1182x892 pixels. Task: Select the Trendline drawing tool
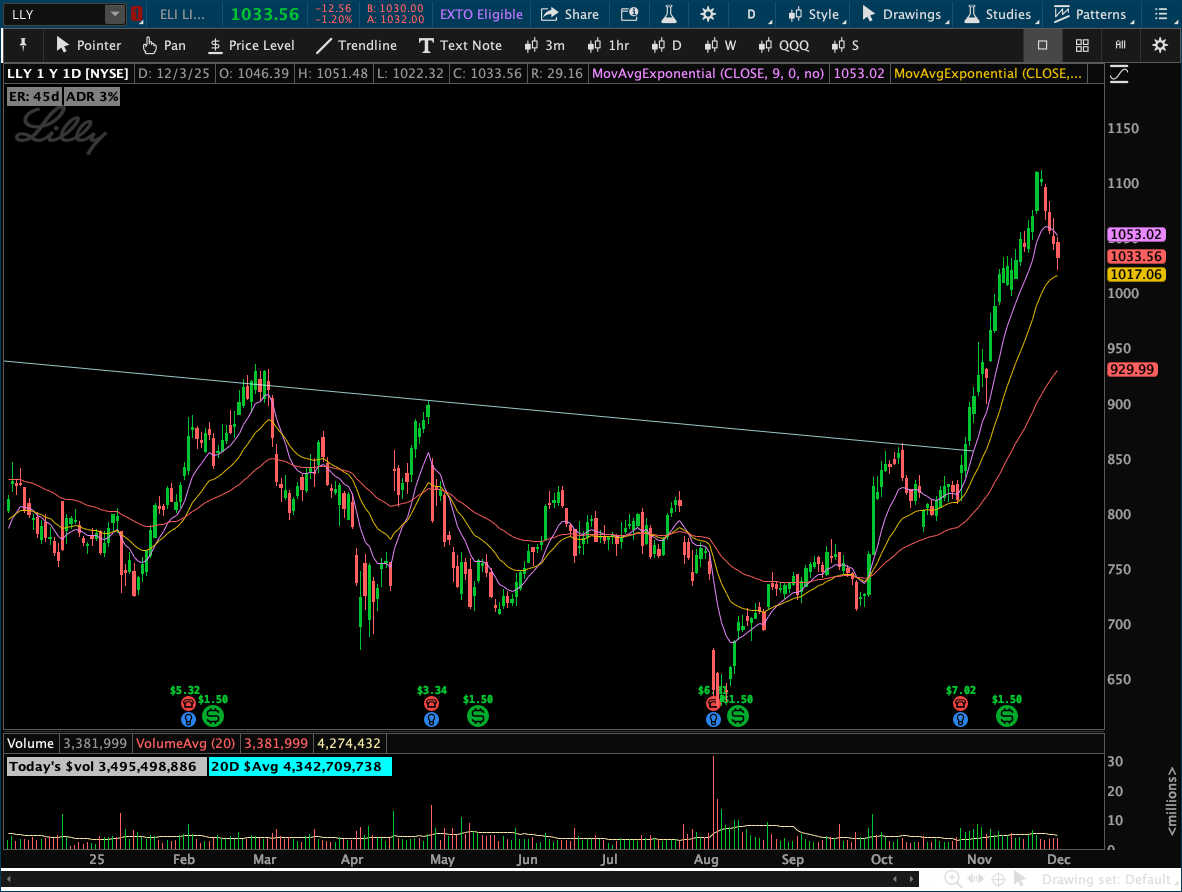point(356,45)
